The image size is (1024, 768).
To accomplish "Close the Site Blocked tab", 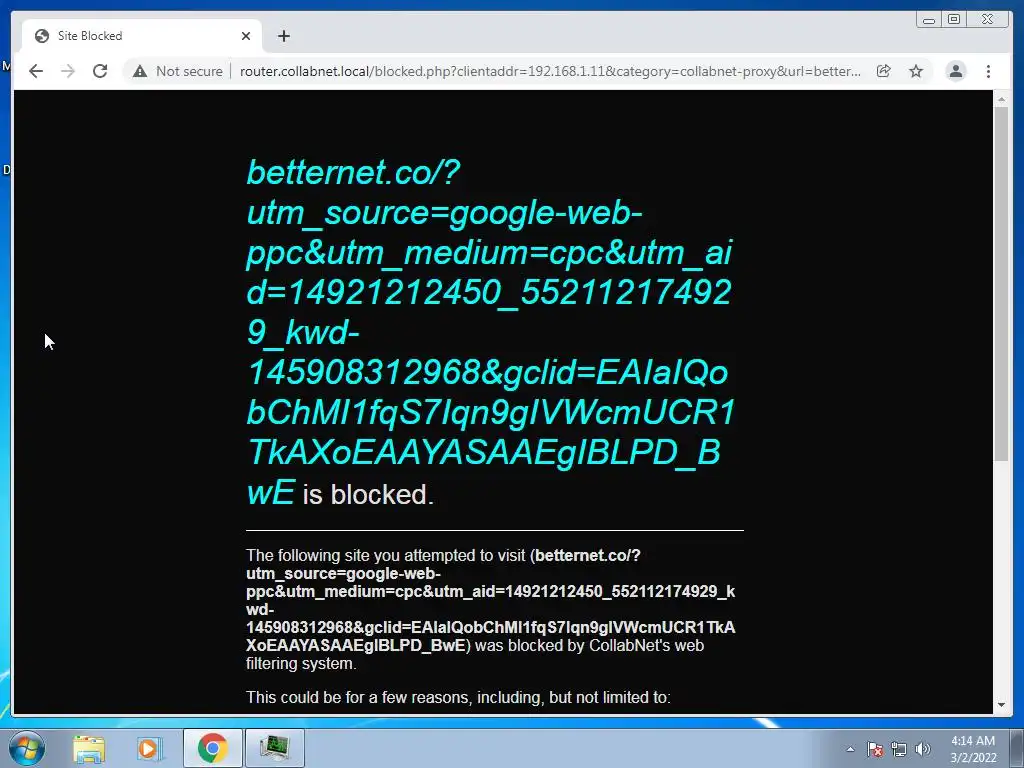I will pos(246,36).
